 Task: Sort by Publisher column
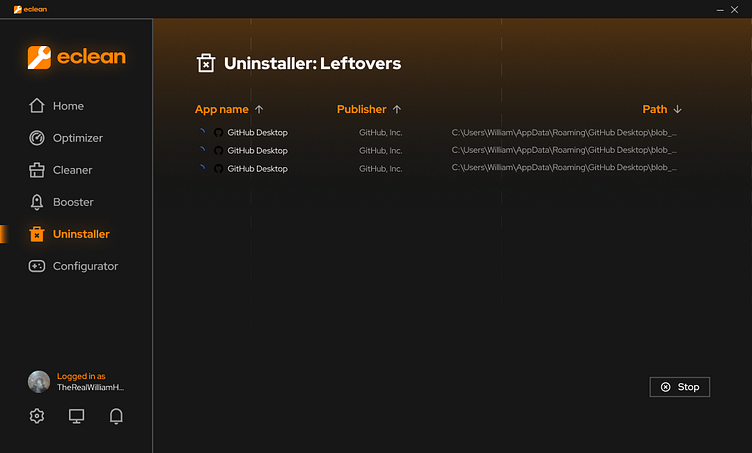click(369, 109)
